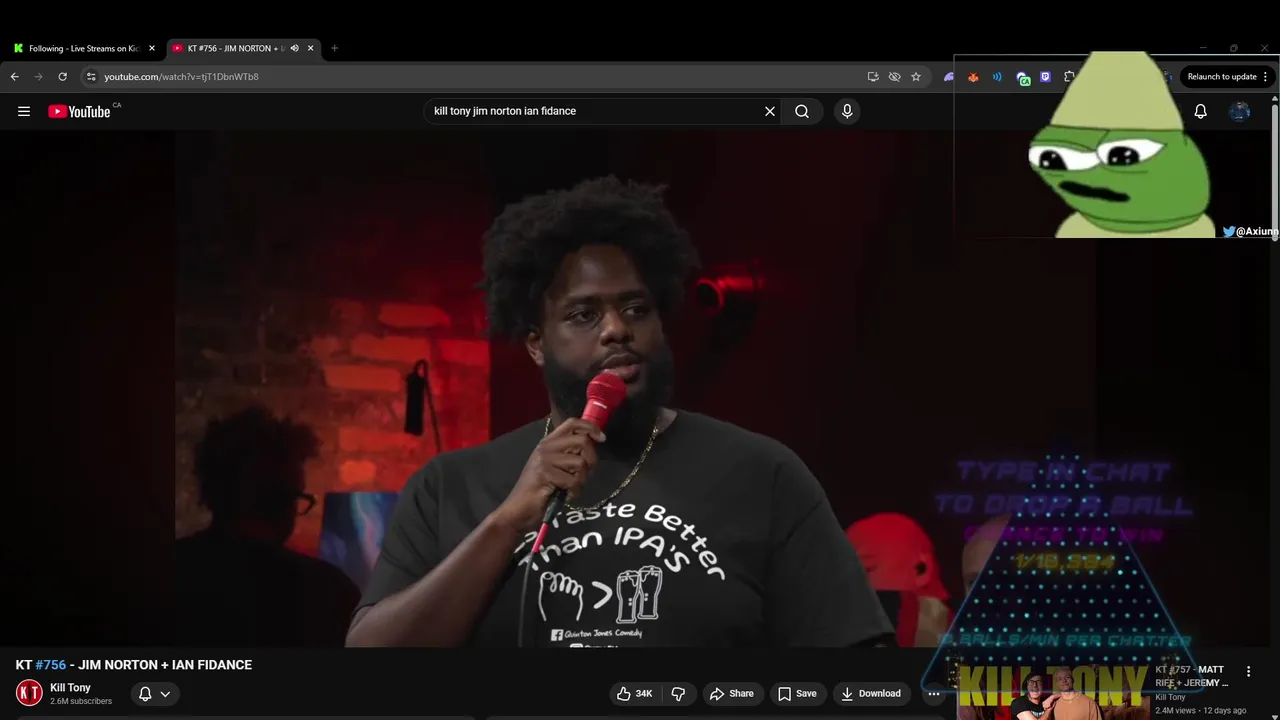Go back in browser history
Image resolution: width=1280 pixels, height=720 pixels.
14,76
